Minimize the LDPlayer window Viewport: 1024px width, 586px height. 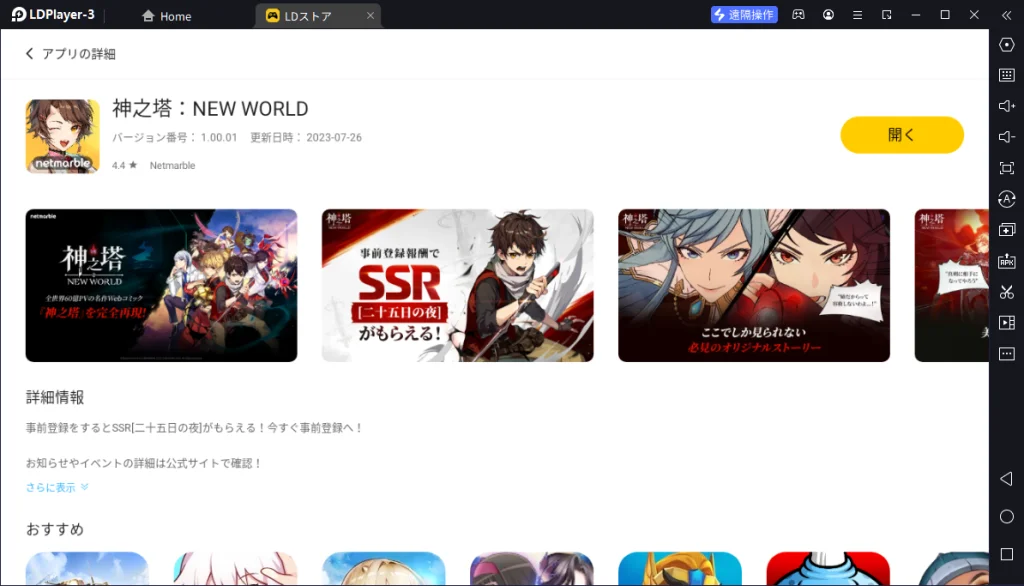(x=916, y=14)
